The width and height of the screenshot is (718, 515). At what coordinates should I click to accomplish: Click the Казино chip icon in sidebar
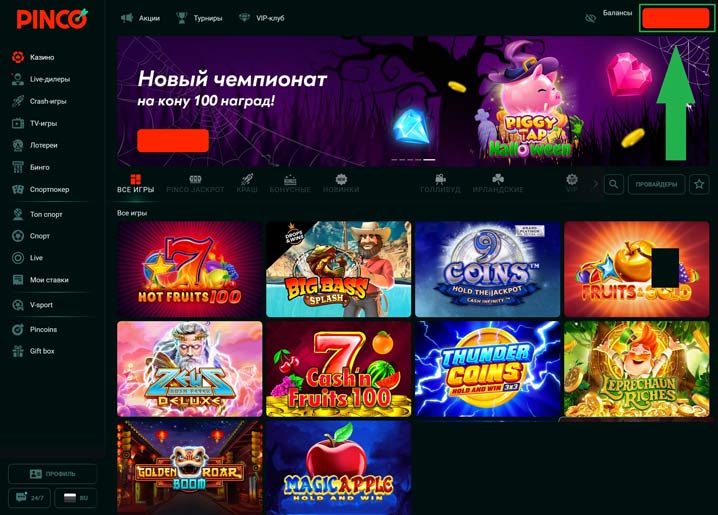(x=18, y=57)
